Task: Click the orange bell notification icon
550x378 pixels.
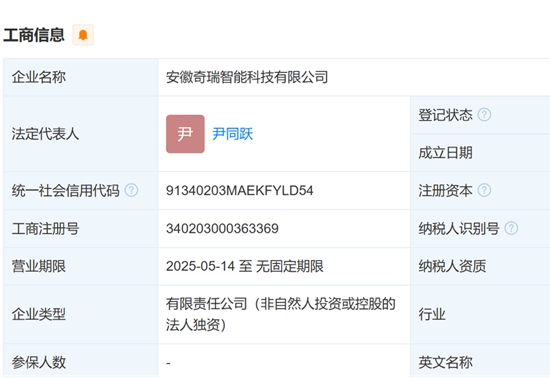Action: 83,35
